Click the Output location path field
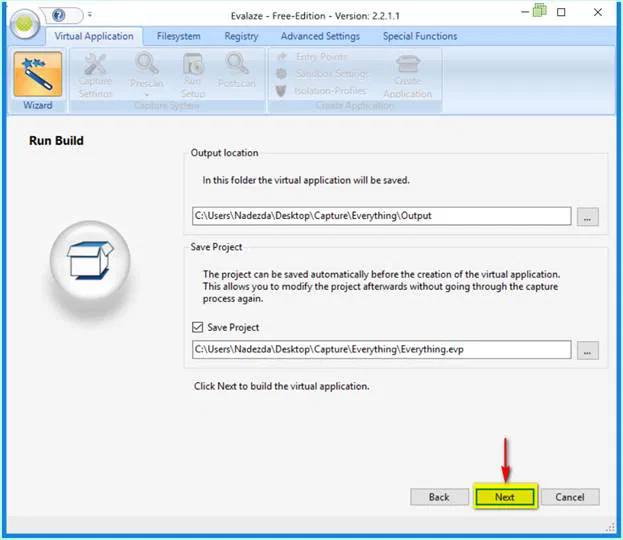The height and width of the screenshot is (540, 623). pos(381,216)
